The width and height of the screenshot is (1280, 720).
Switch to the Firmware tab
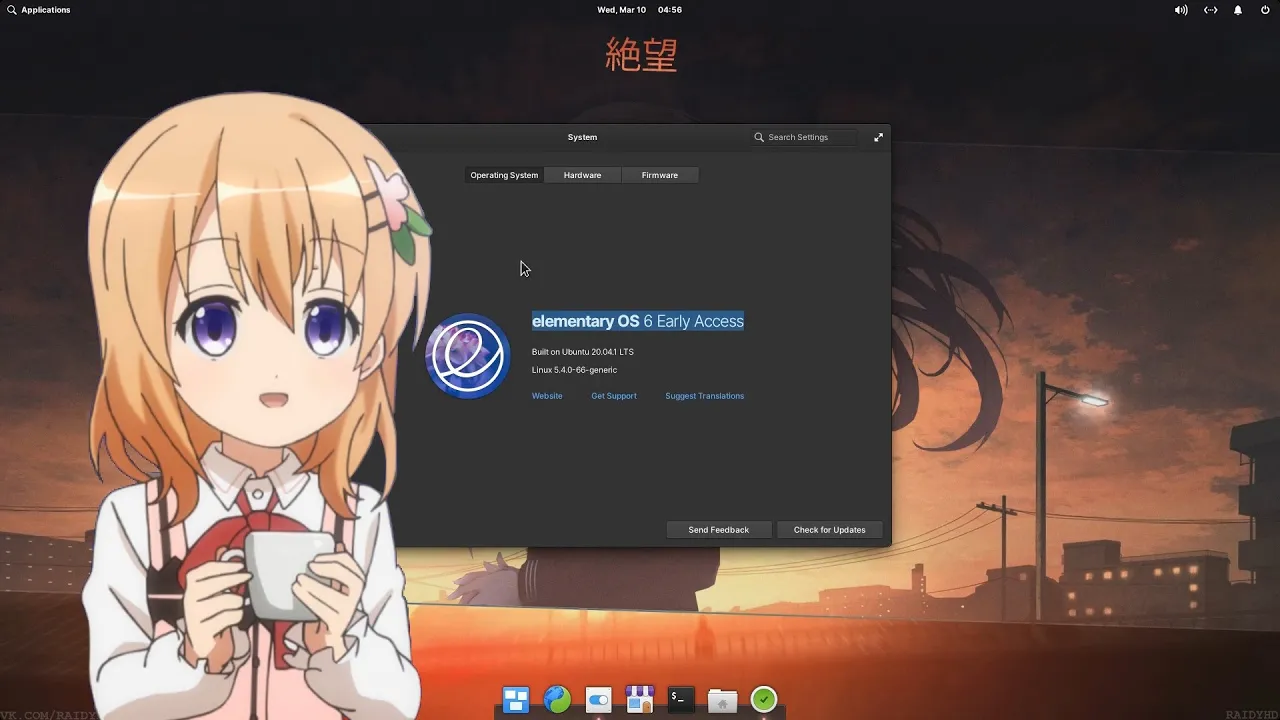659,175
